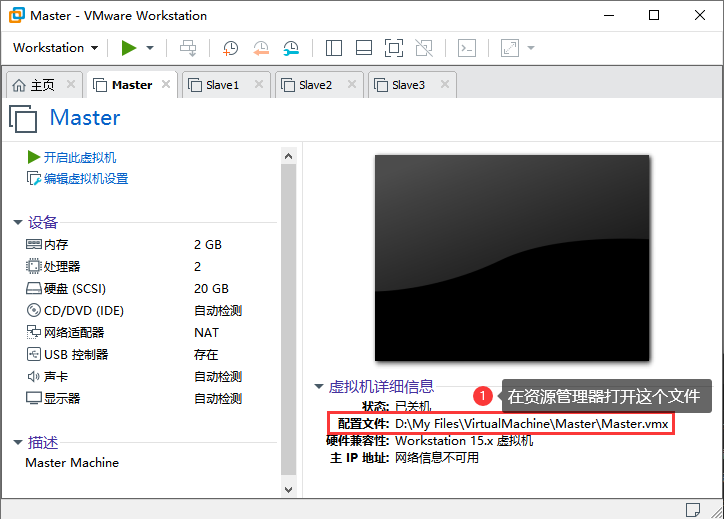
Task: Collapse the 设备 section
Action: click(x=18, y=223)
